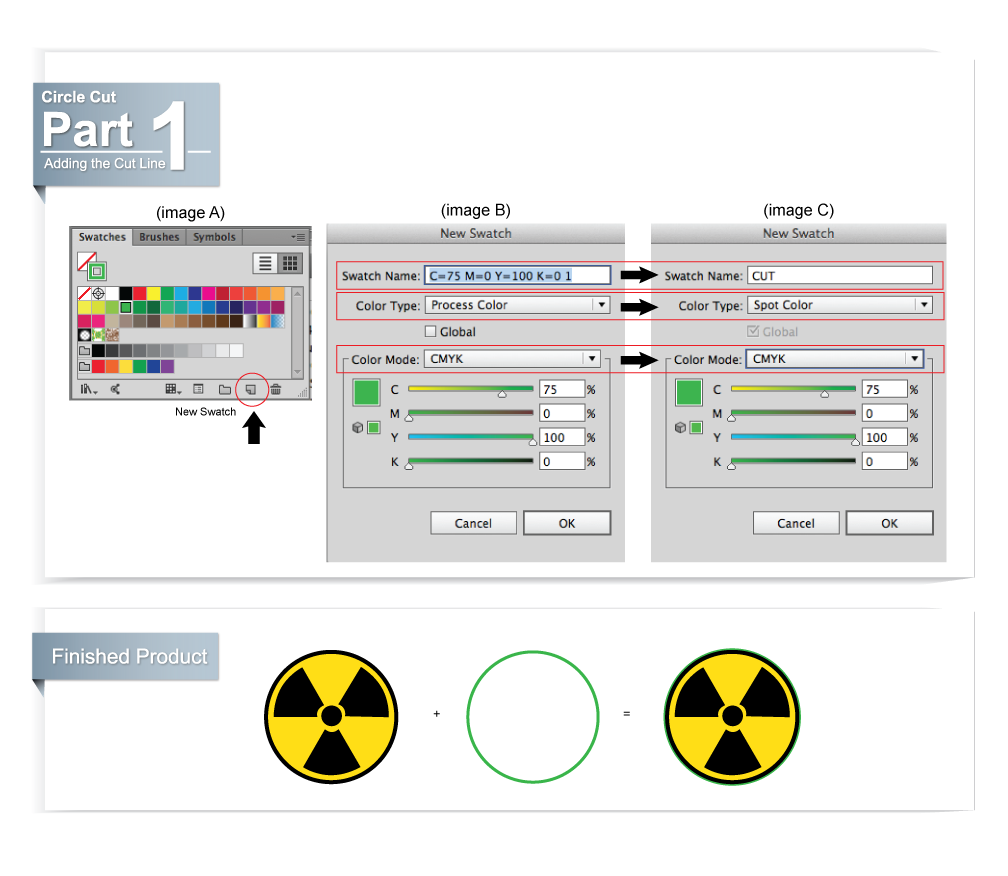The width and height of the screenshot is (1008, 876).
Task: Click the grayed Global checkbox in image C
Action: click(x=753, y=332)
